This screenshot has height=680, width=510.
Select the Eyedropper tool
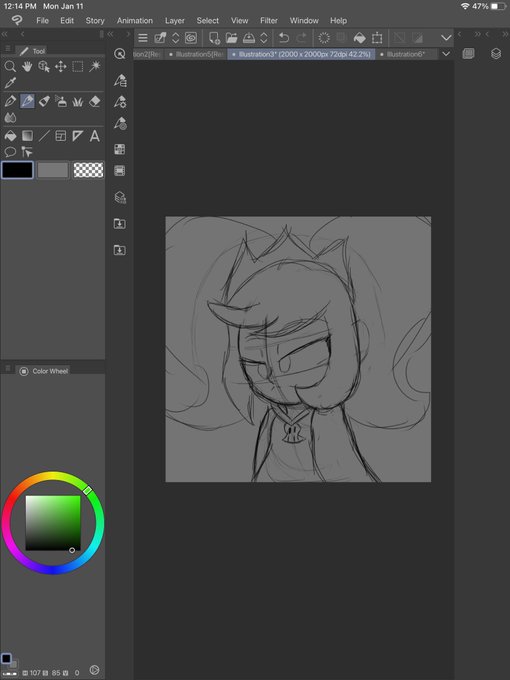tap(10, 82)
